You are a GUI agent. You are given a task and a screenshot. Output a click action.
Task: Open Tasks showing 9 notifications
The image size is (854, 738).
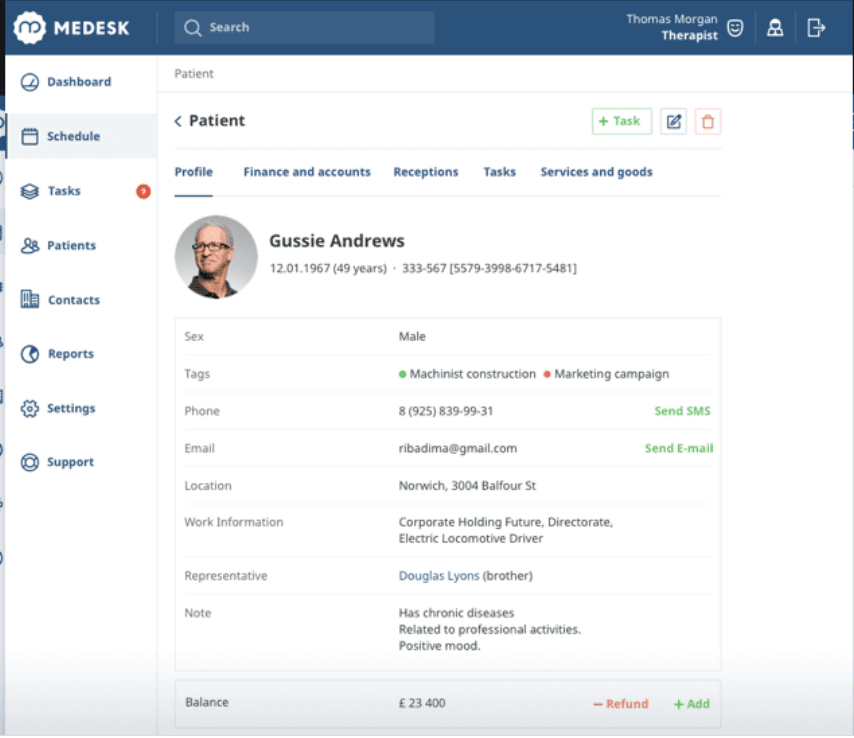point(62,190)
